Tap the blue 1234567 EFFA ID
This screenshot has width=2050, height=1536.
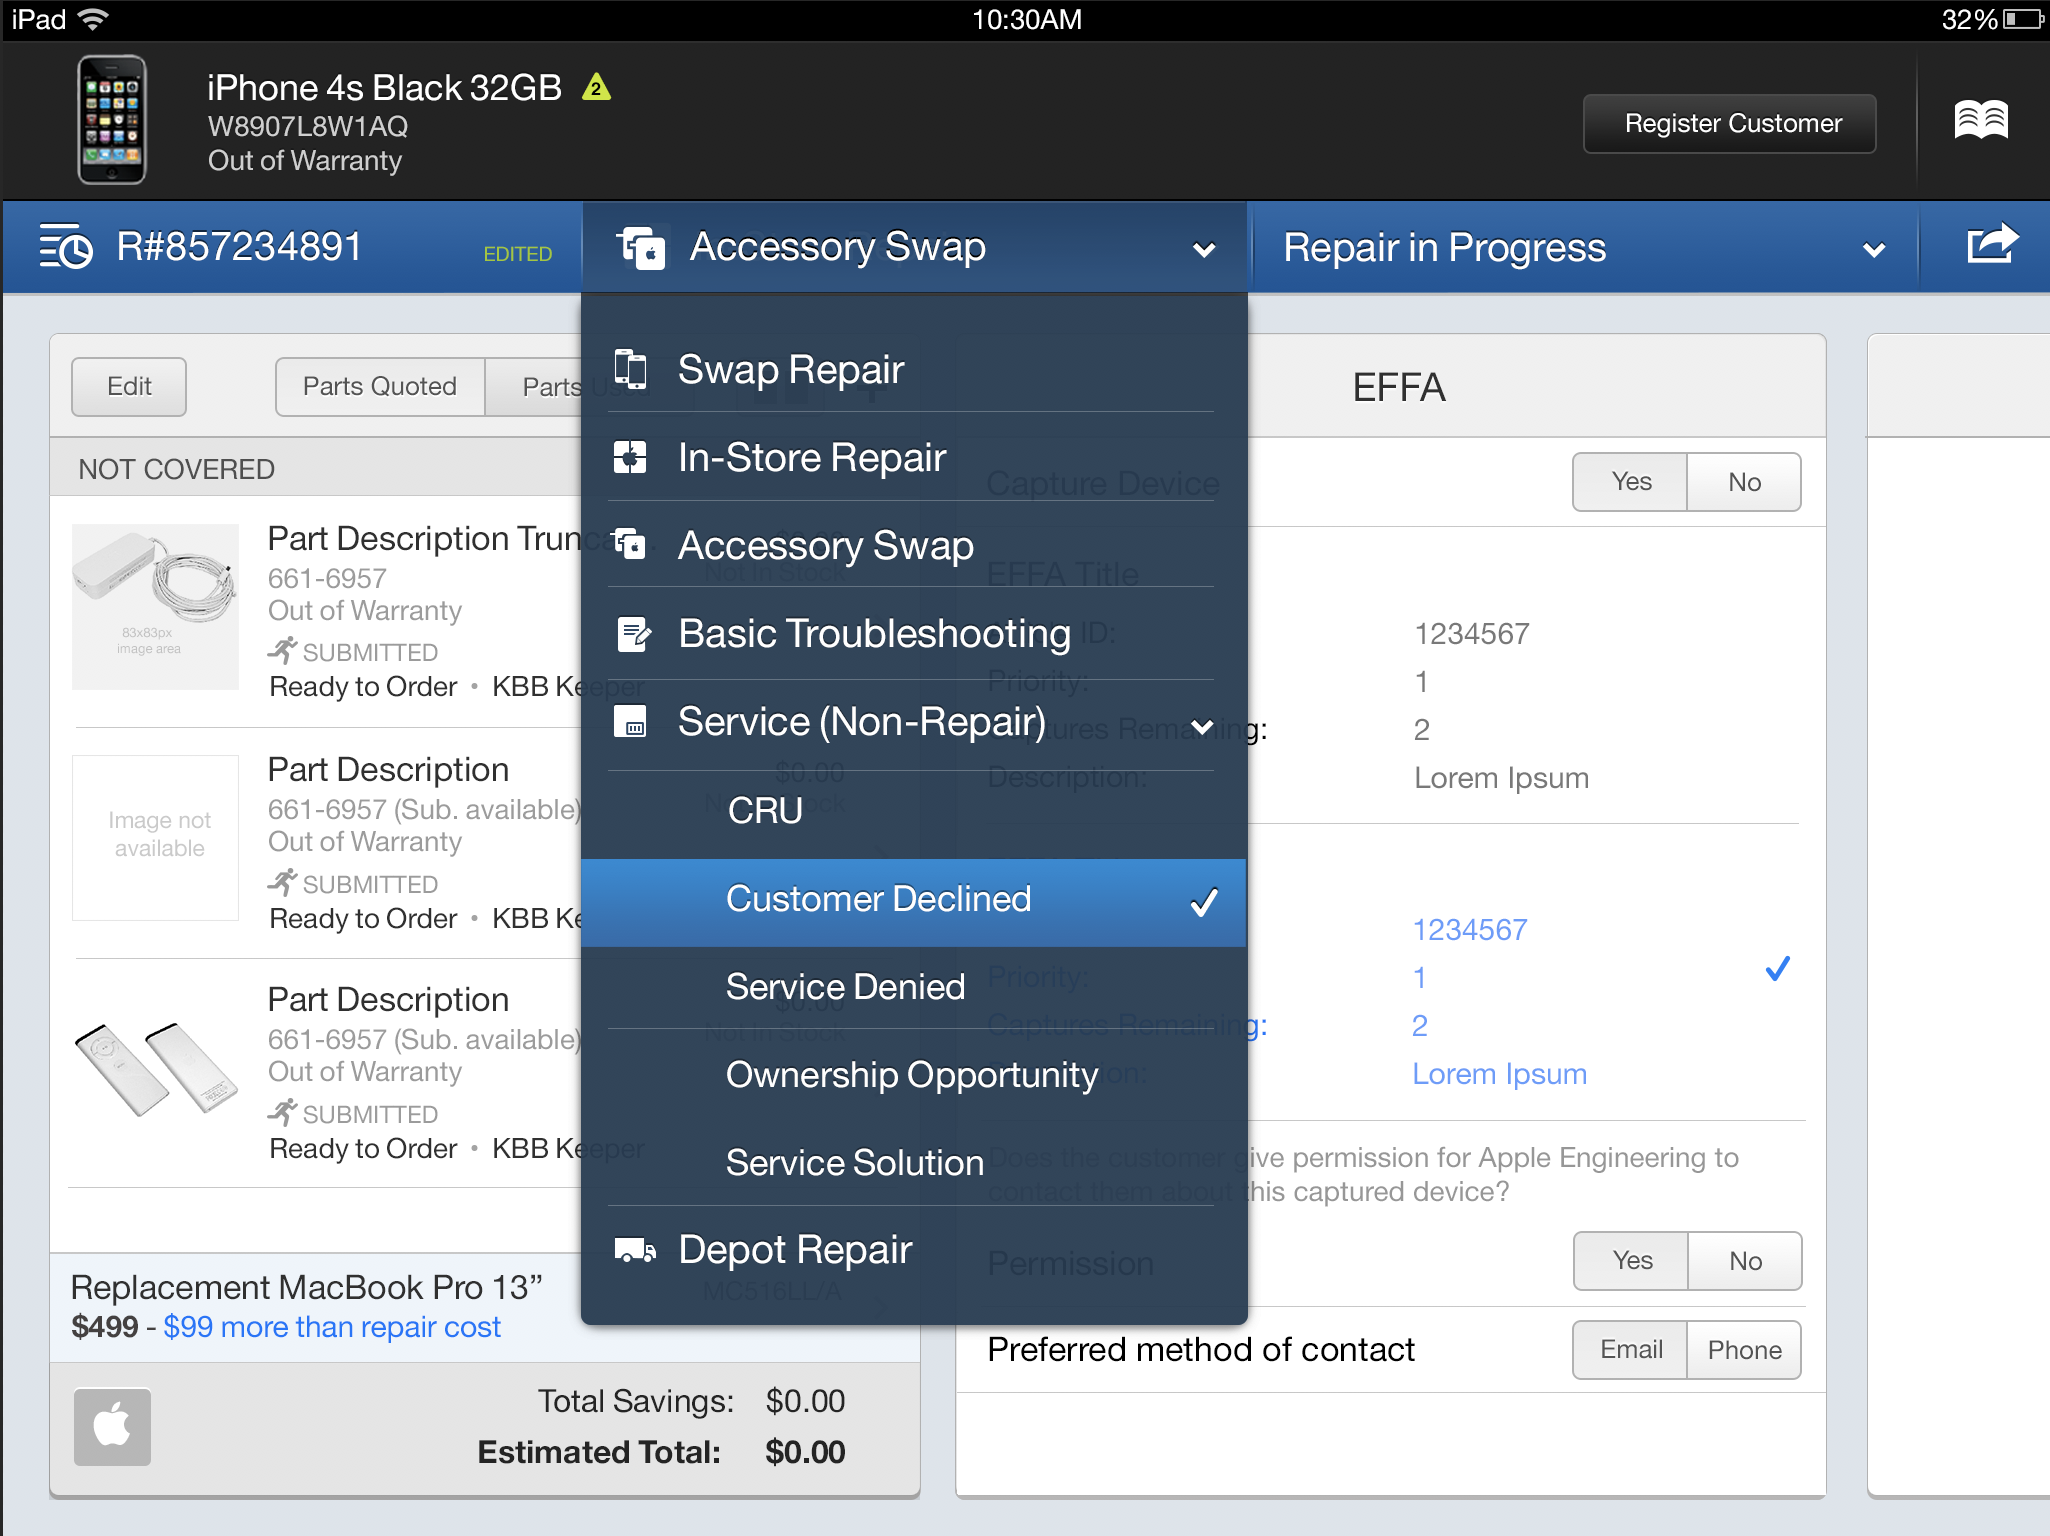(x=1470, y=930)
